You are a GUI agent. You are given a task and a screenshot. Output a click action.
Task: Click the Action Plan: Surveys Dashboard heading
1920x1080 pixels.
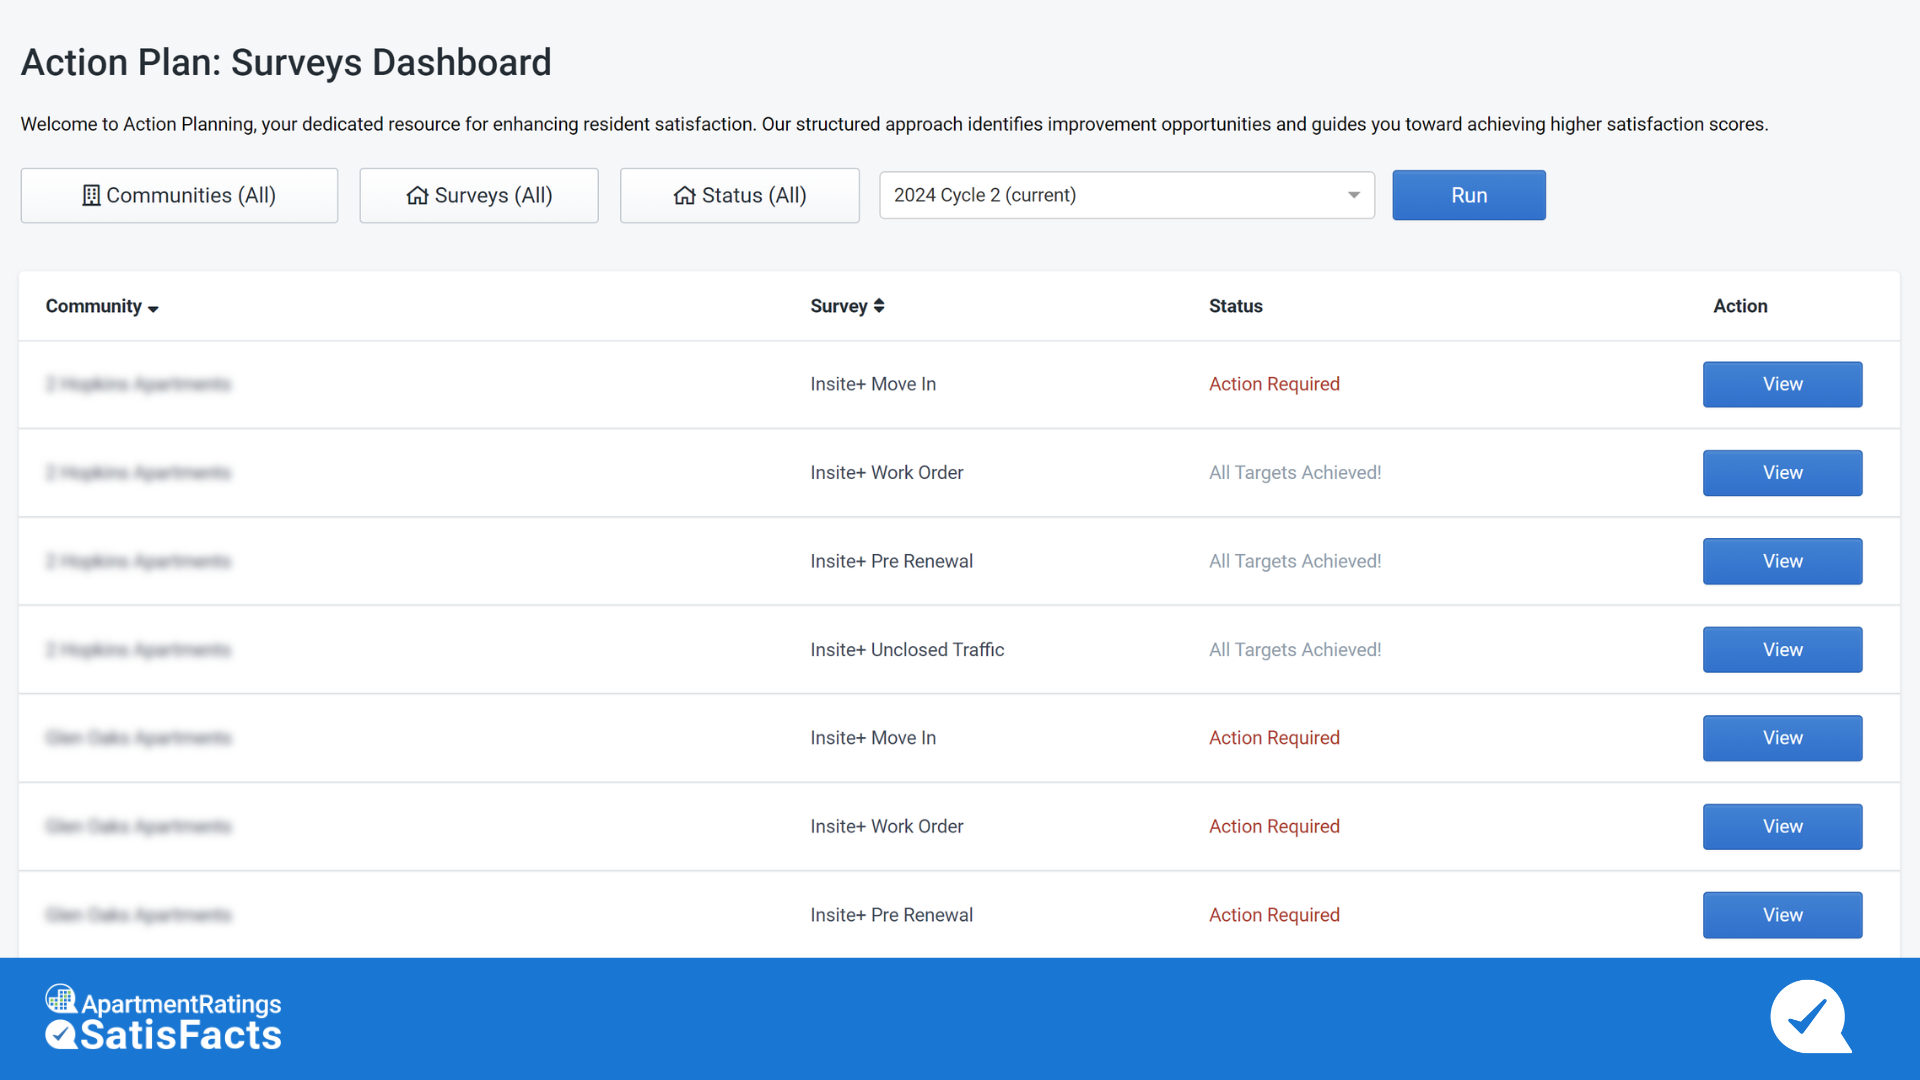click(285, 62)
